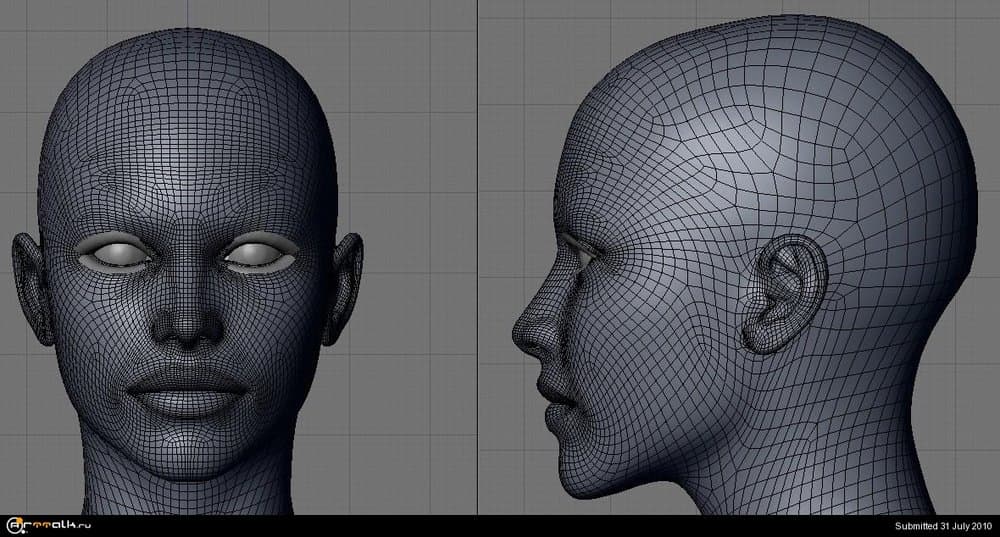The image size is (1000, 537).
Task: Click the "Submitted 31 July 2010" text
Action: [x=943, y=526]
